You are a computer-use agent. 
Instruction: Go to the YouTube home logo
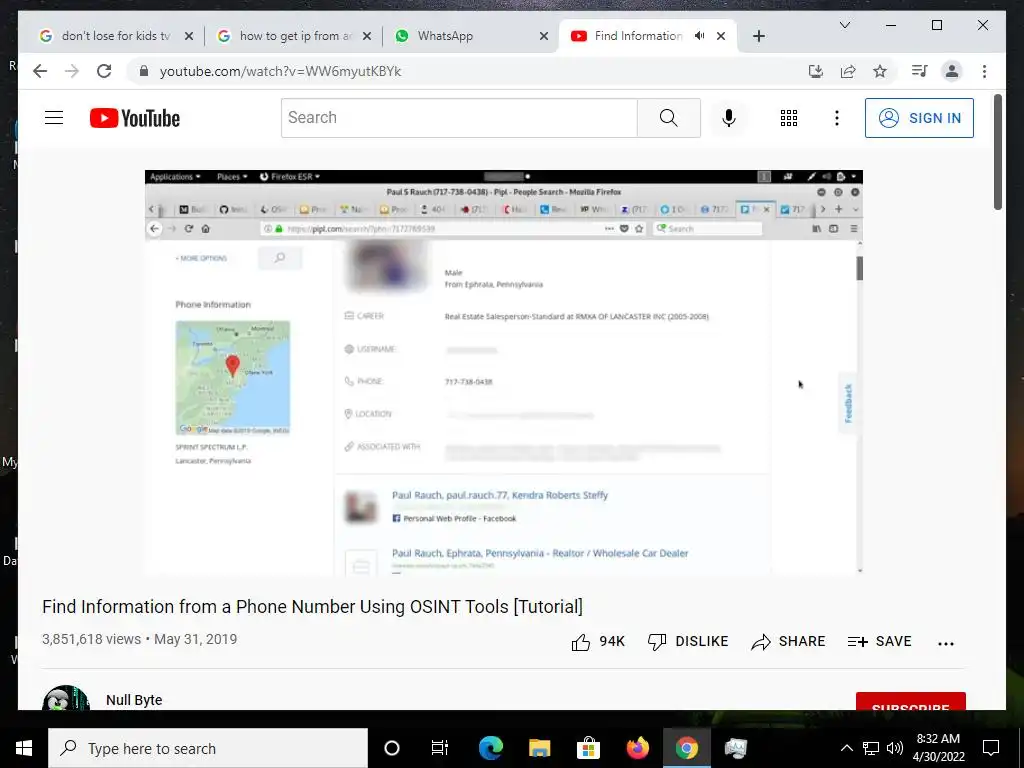135,118
